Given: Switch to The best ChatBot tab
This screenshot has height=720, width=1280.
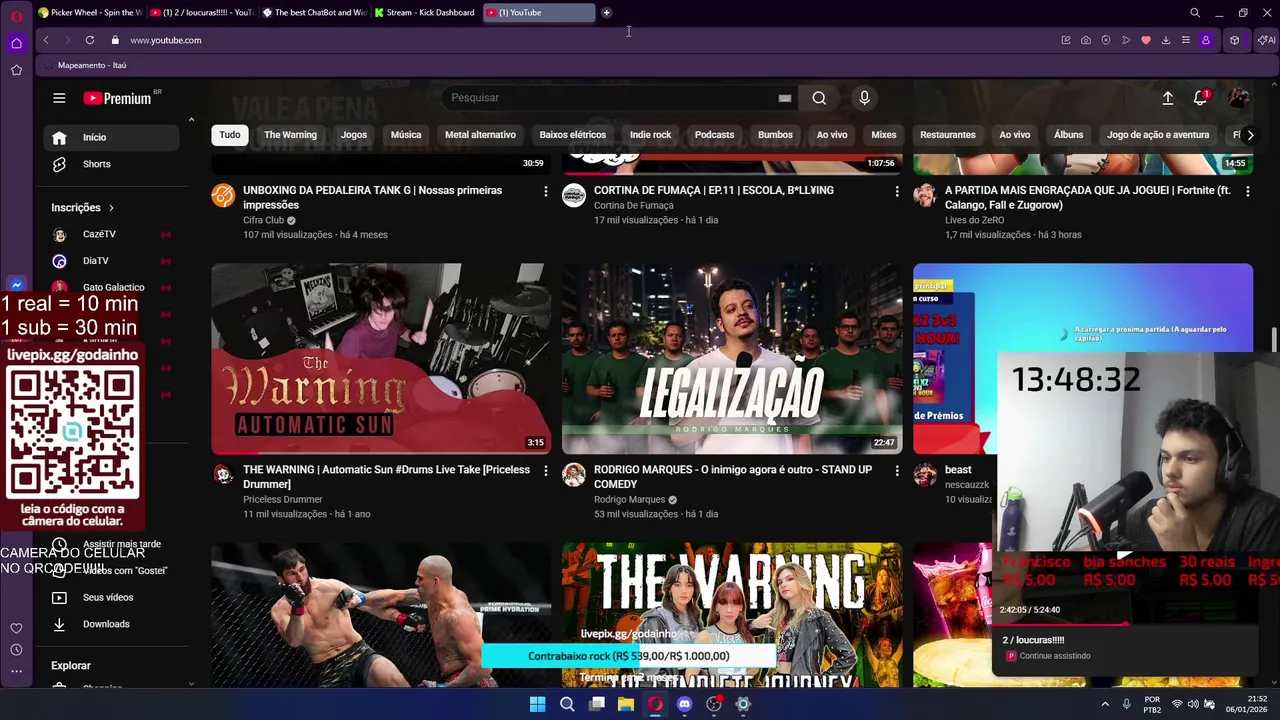Looking at the screenshot, I should (x=313, y=13).
